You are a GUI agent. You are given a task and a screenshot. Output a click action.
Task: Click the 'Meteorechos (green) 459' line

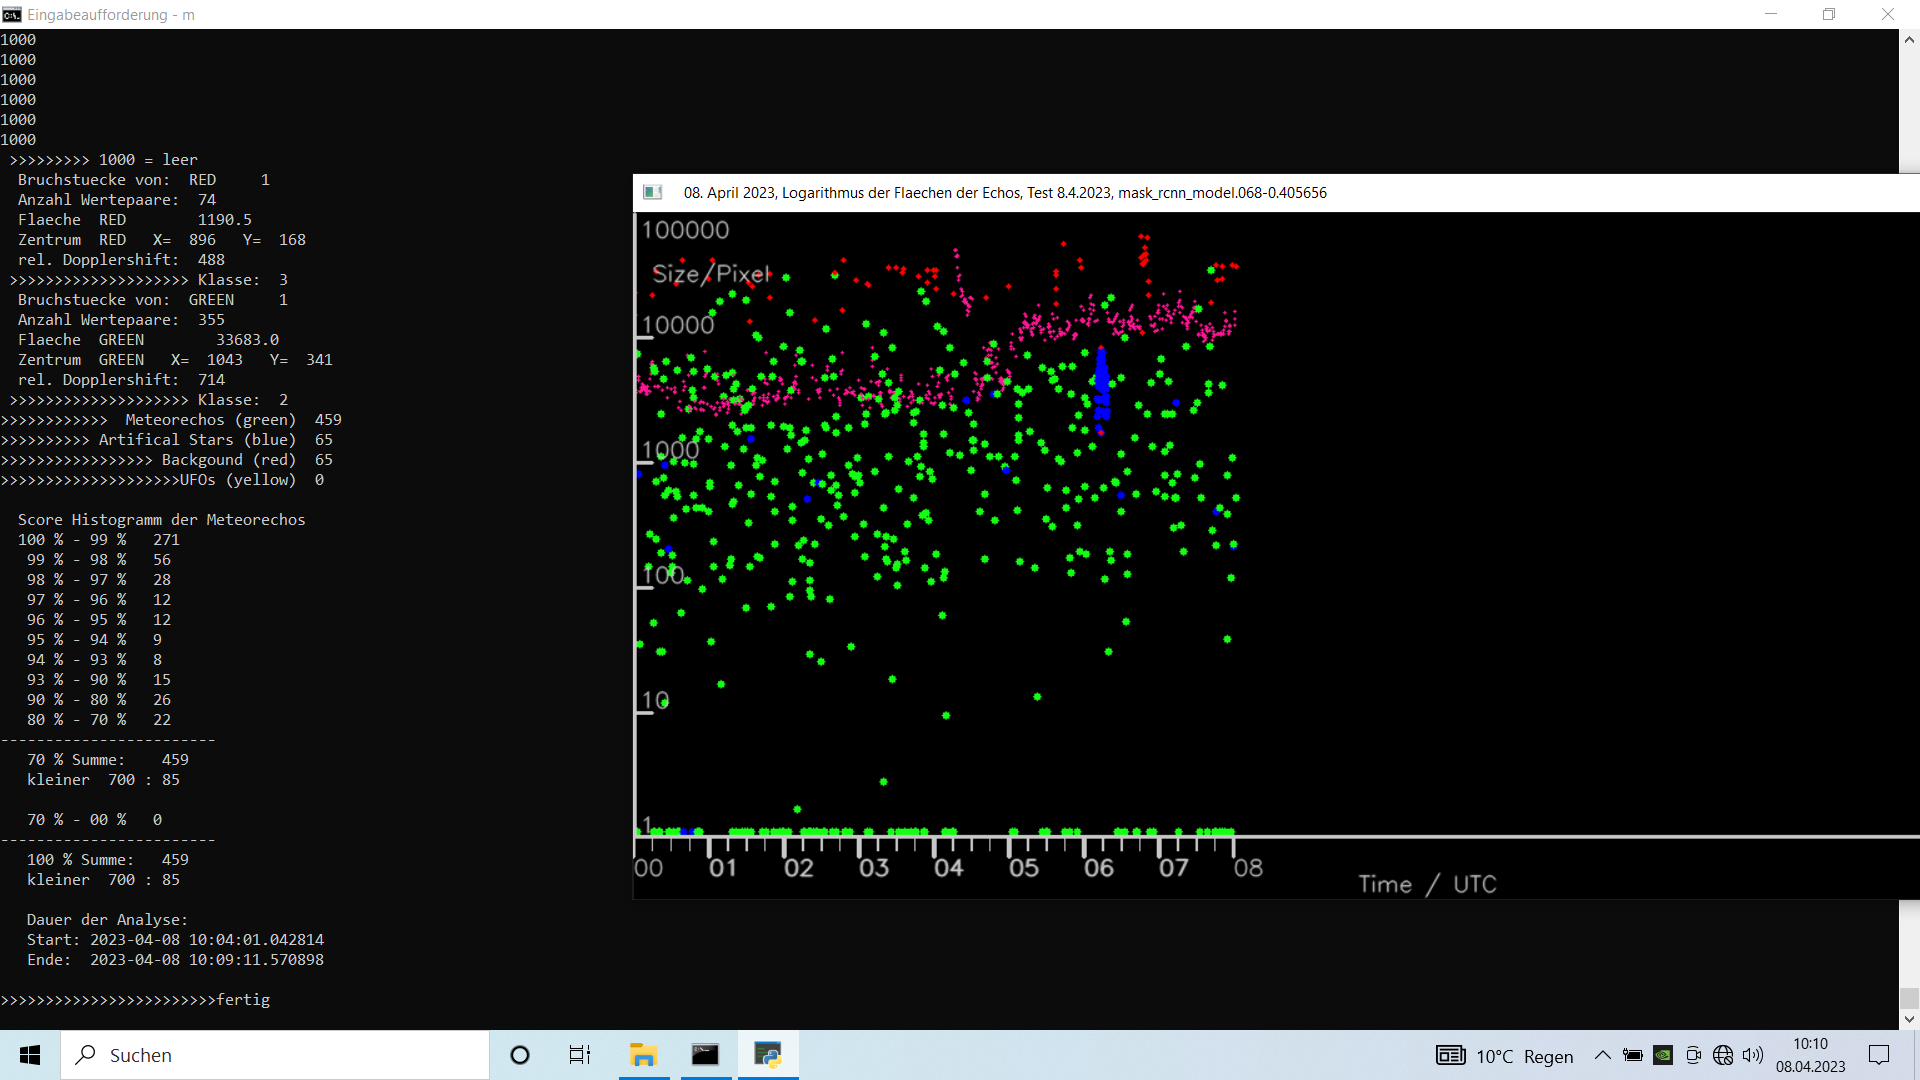(171, 420)
